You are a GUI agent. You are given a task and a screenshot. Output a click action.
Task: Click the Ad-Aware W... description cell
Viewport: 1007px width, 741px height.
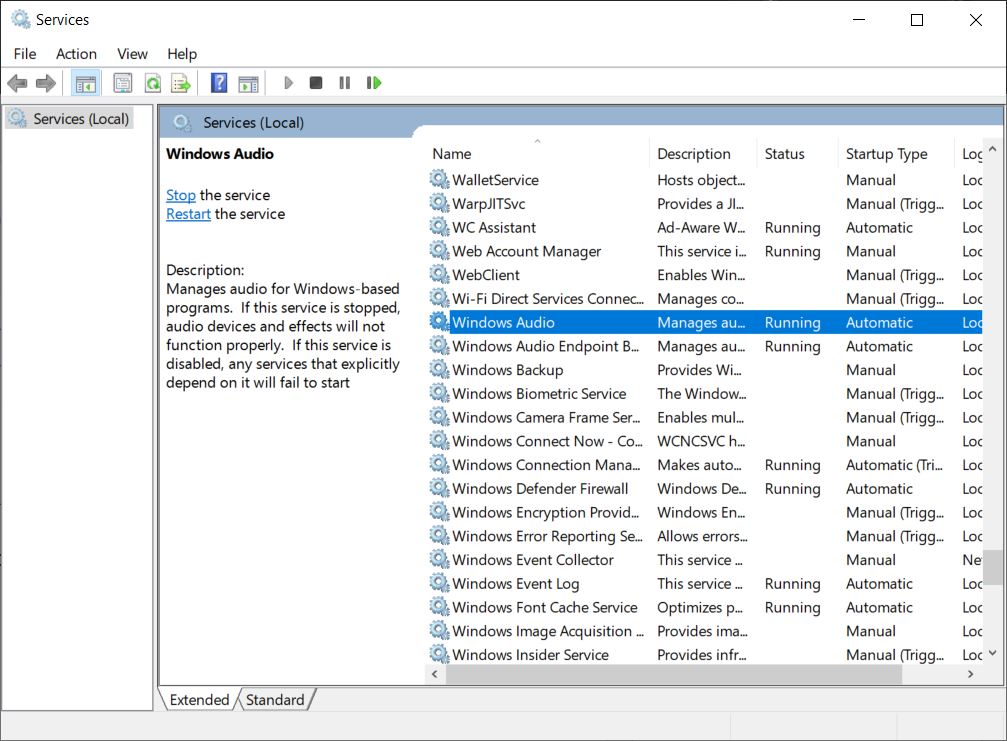[701, 227]
